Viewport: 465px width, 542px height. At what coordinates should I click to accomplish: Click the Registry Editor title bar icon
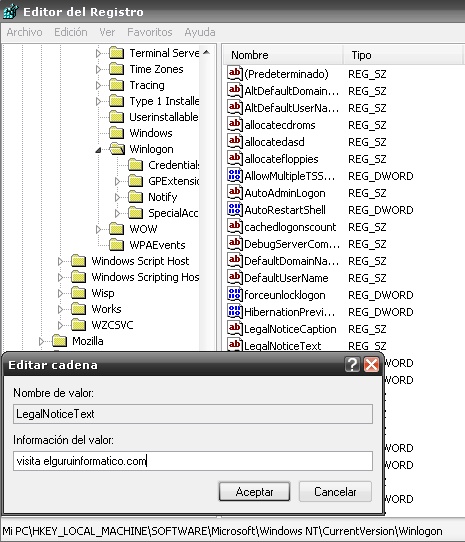click(x=10, y=11)
